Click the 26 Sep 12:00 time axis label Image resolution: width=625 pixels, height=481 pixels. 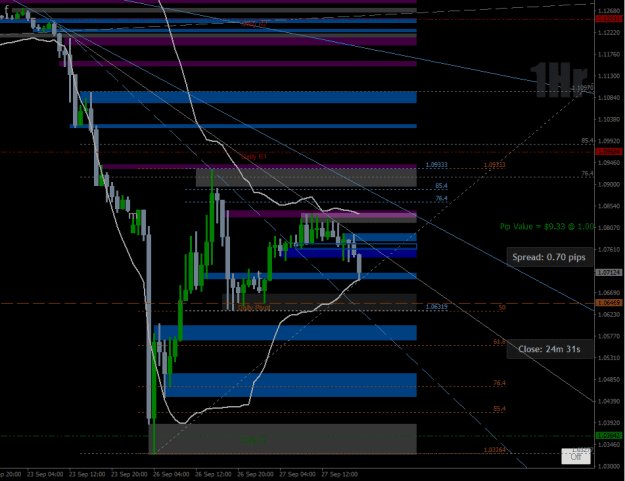click(213, 474)
